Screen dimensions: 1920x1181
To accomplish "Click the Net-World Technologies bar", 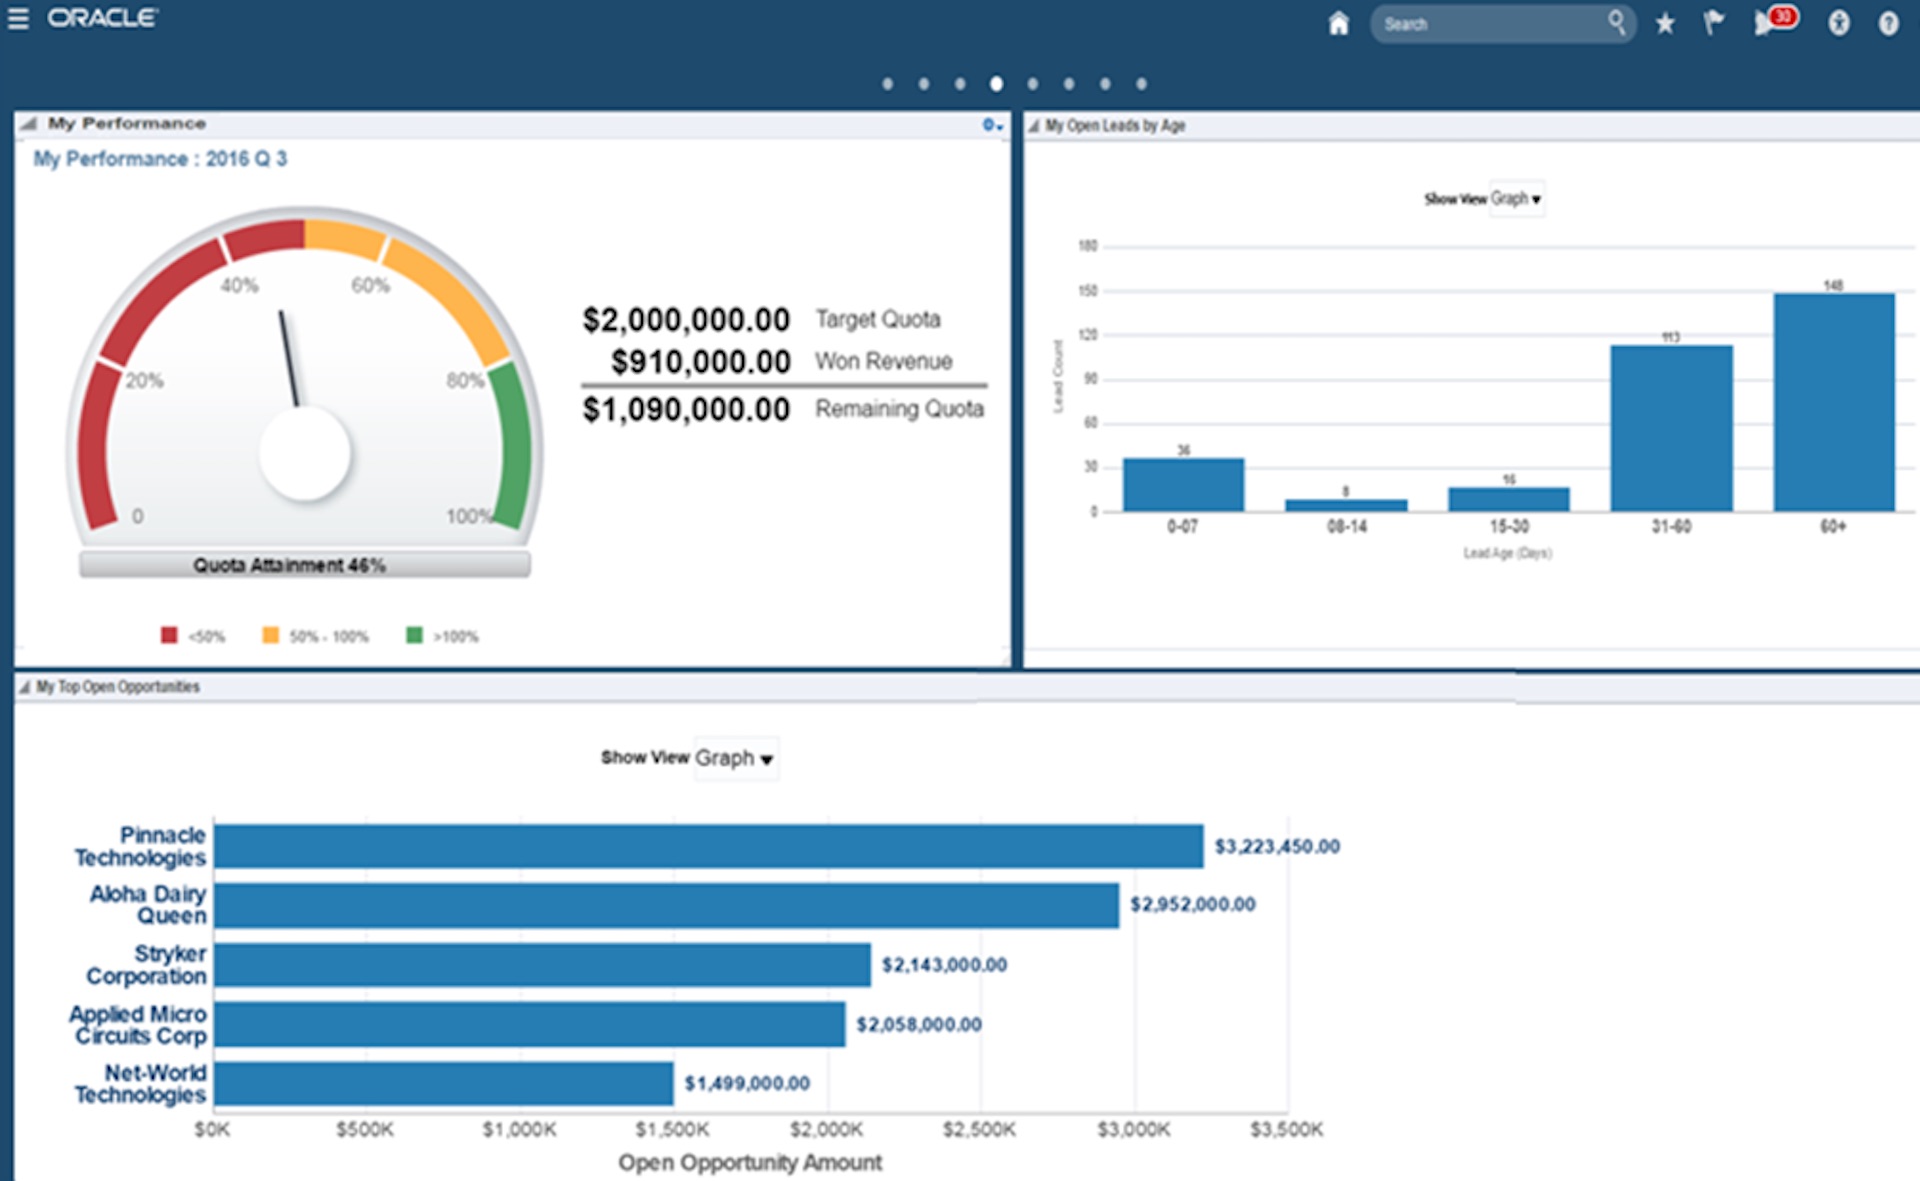I will pyautogui.click(x=444, y=1083).
